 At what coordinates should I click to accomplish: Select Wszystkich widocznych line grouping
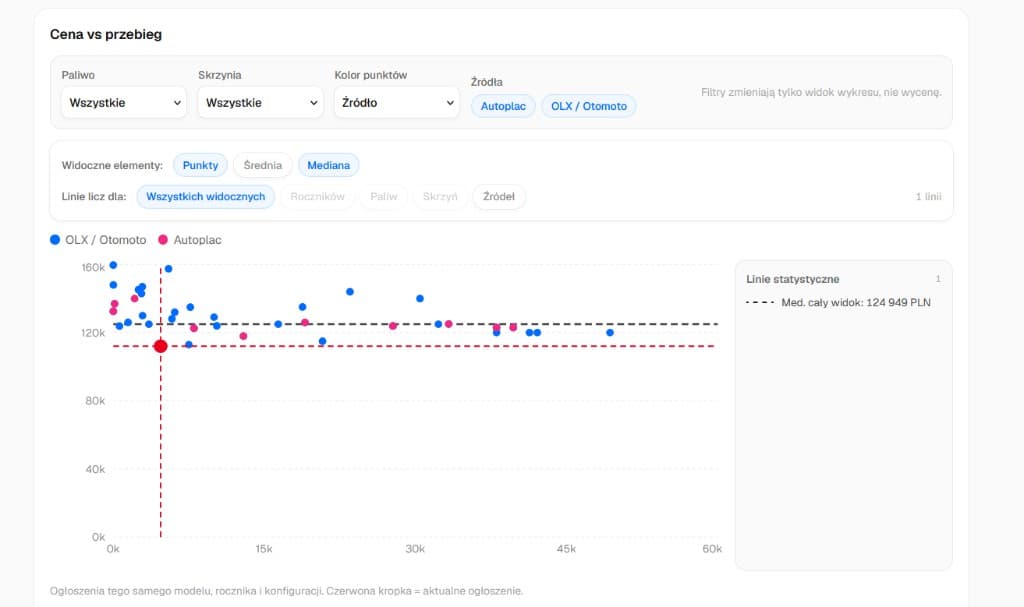pyautogui.click(x=206, y=197)
